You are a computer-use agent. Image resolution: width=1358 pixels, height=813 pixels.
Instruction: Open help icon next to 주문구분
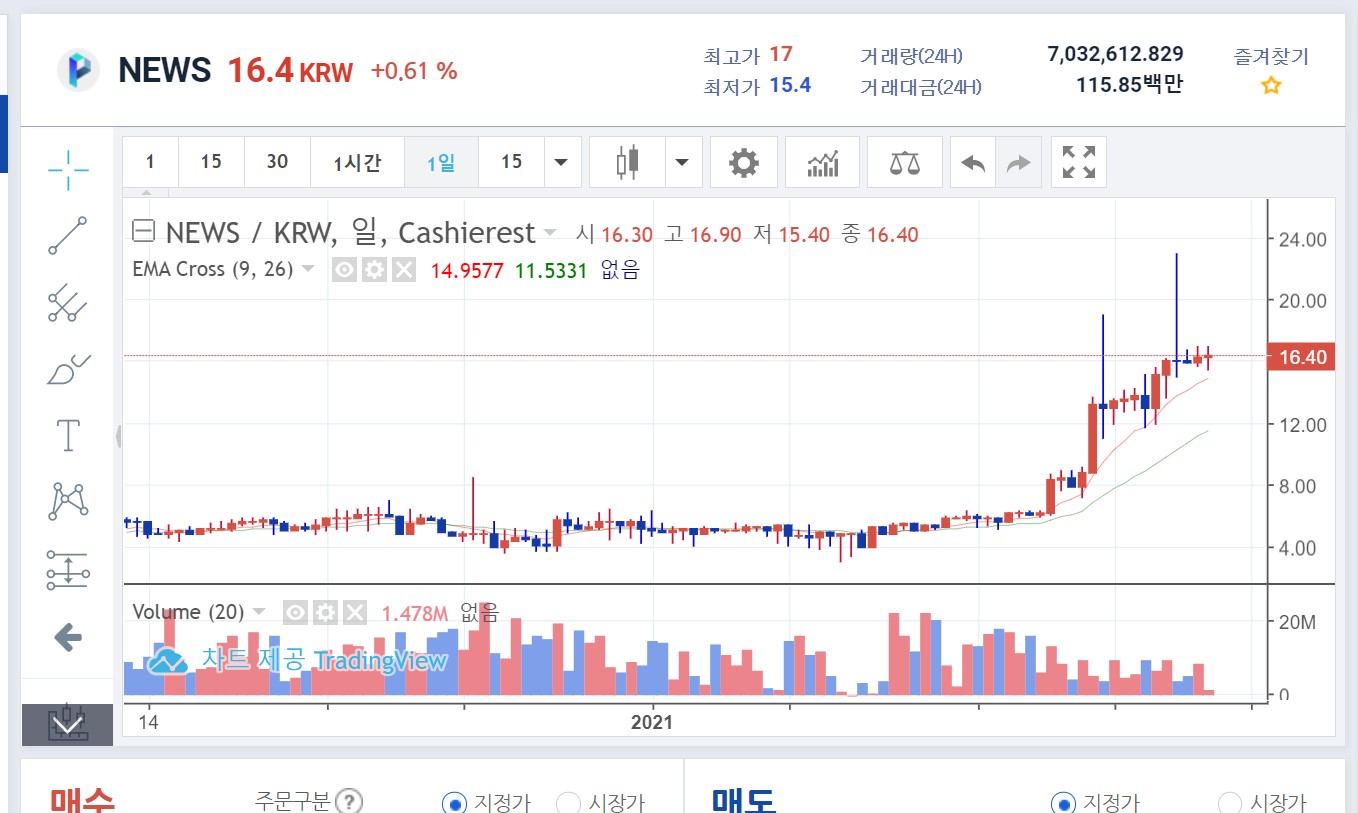[x=349, y=801]
